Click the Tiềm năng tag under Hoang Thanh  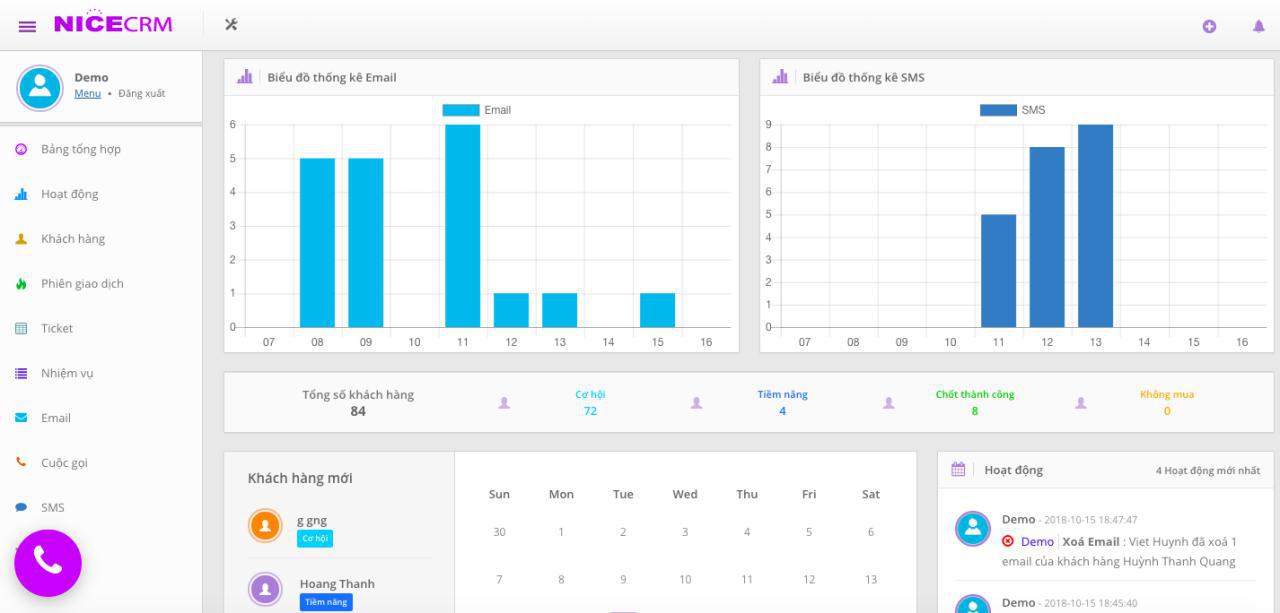pos(326,602)
